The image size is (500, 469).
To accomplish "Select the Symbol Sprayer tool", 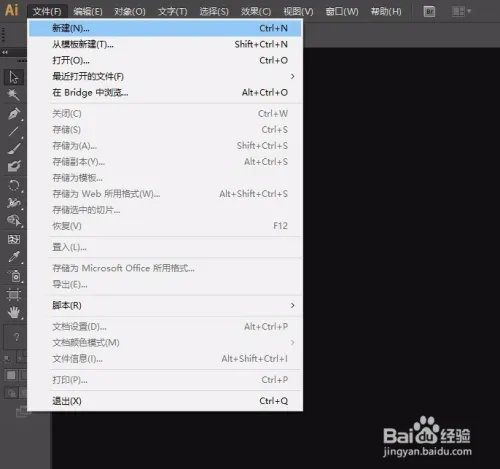I will pyautogui.click(x=14, y=276).
